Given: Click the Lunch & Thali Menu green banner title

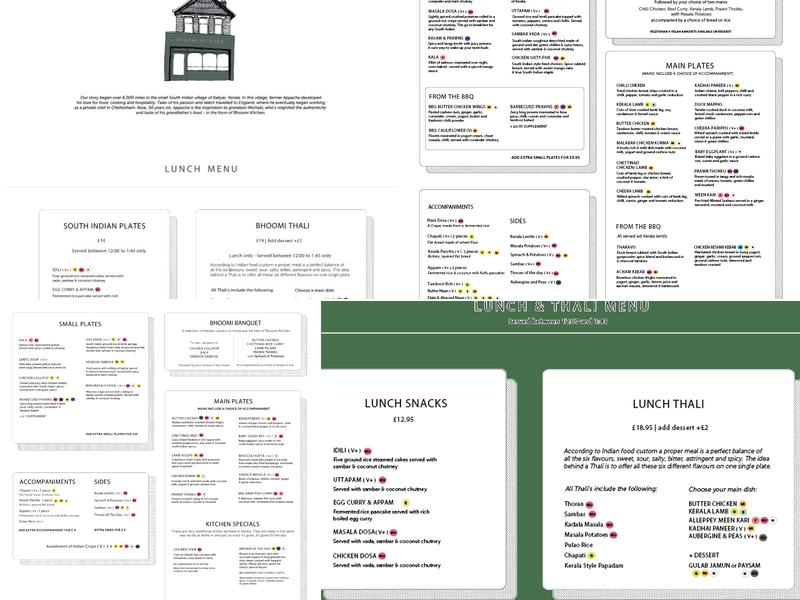Looking at the screenshot, I should click(564, 306).
